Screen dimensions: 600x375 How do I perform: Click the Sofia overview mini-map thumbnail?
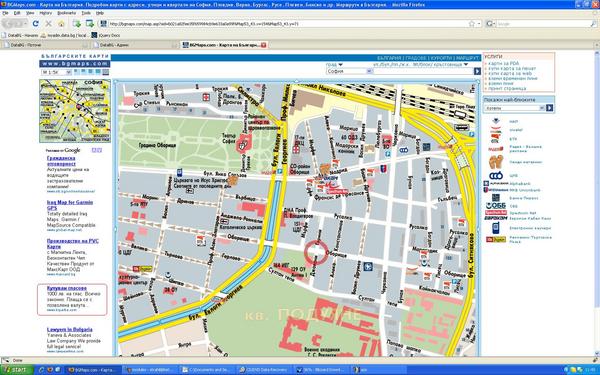coord(75,111)
